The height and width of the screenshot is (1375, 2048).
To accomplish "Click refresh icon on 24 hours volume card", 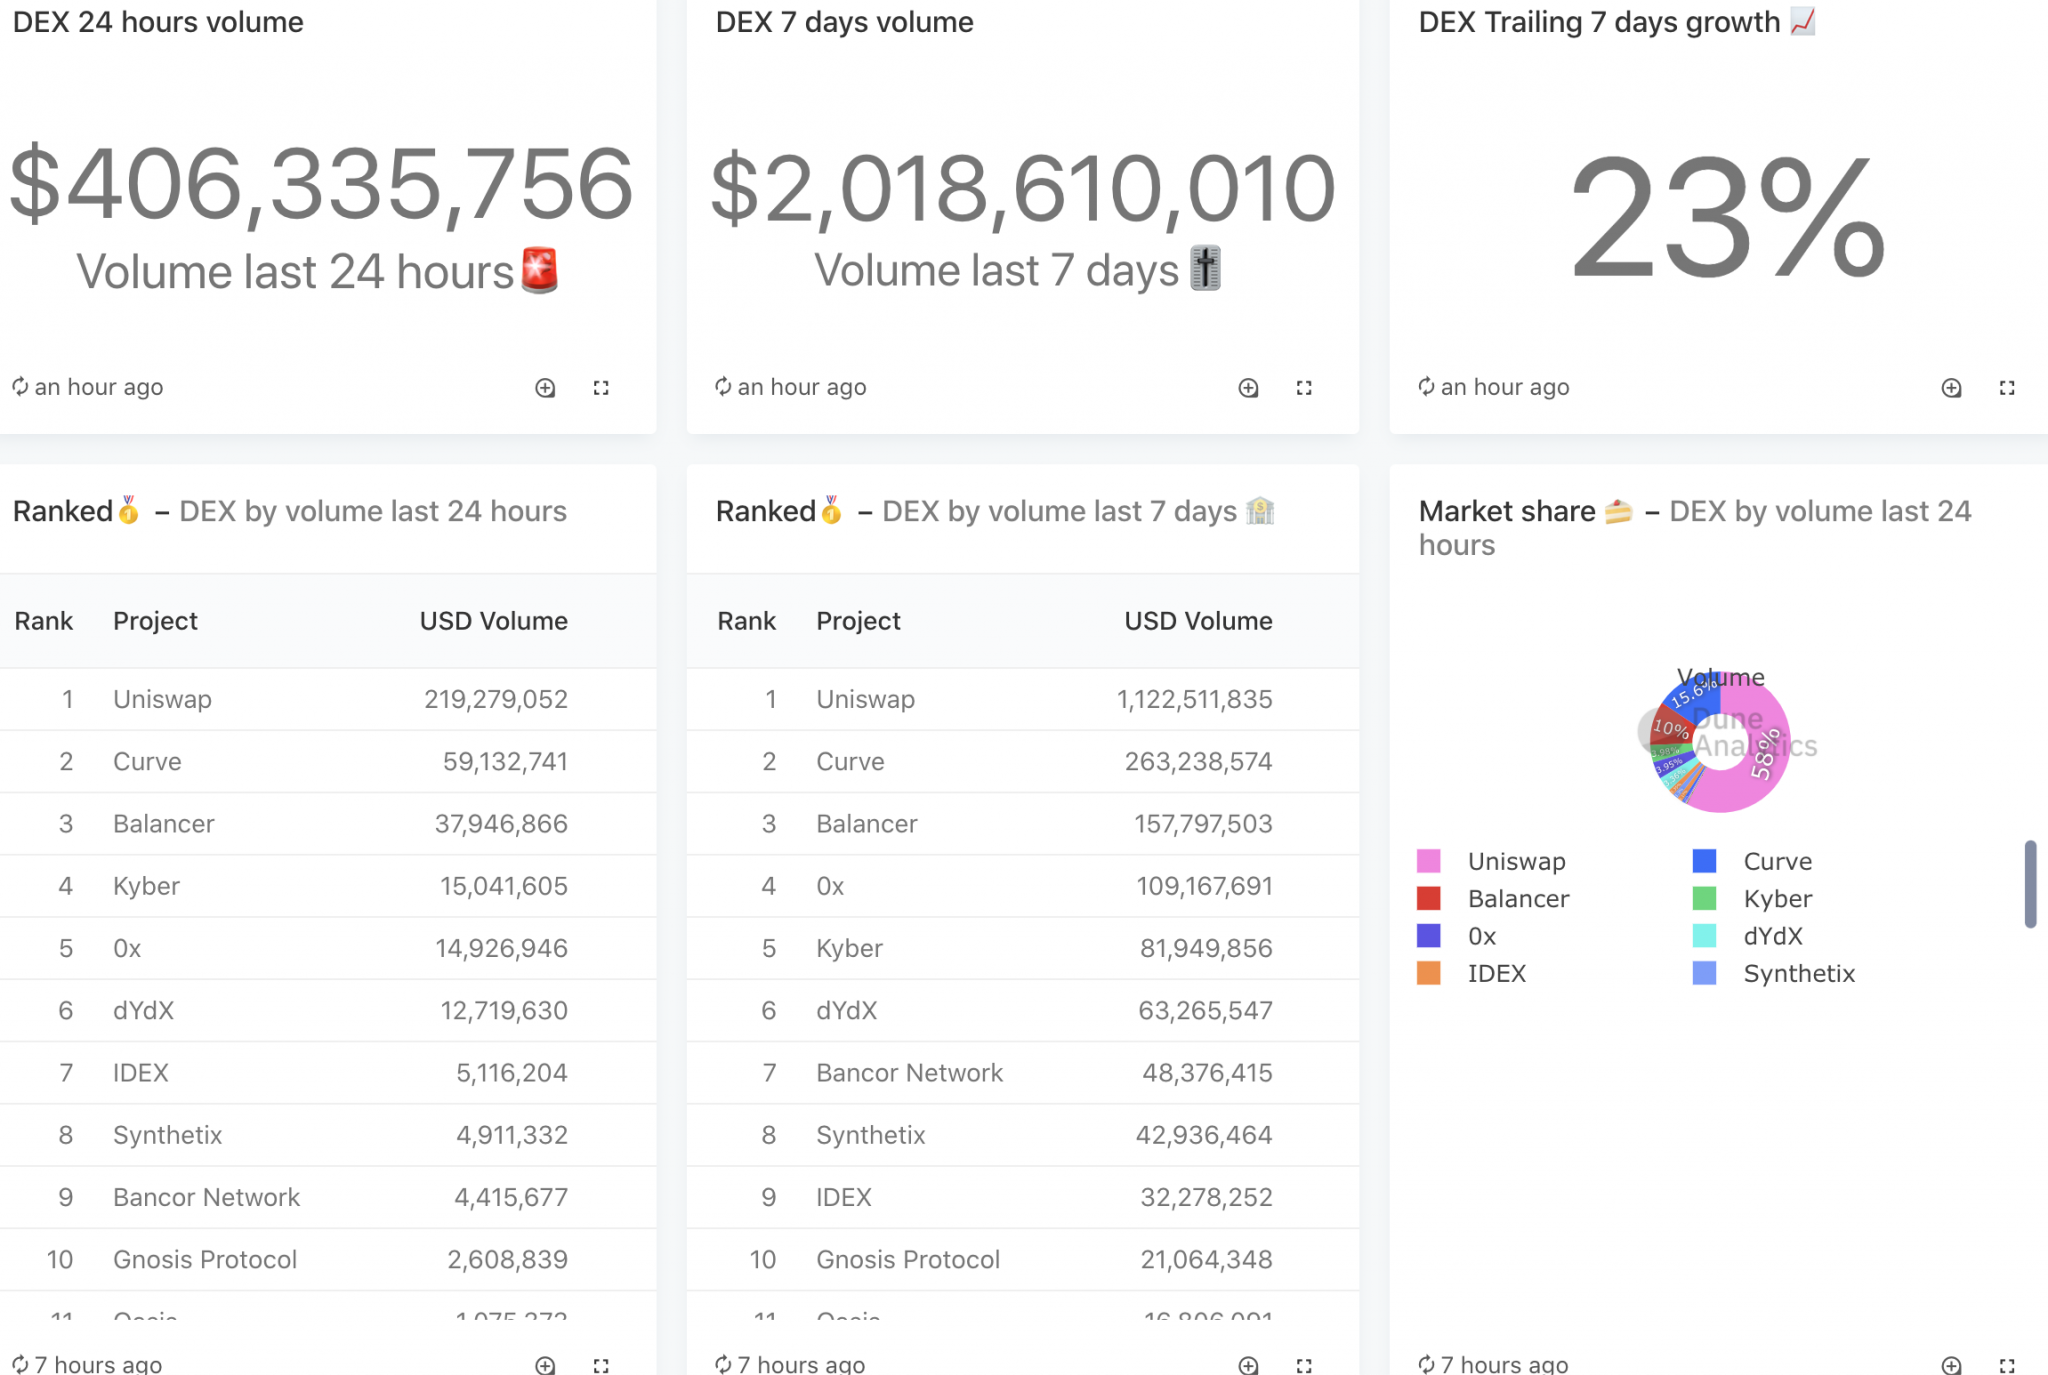I will click(x=20, y=387).
